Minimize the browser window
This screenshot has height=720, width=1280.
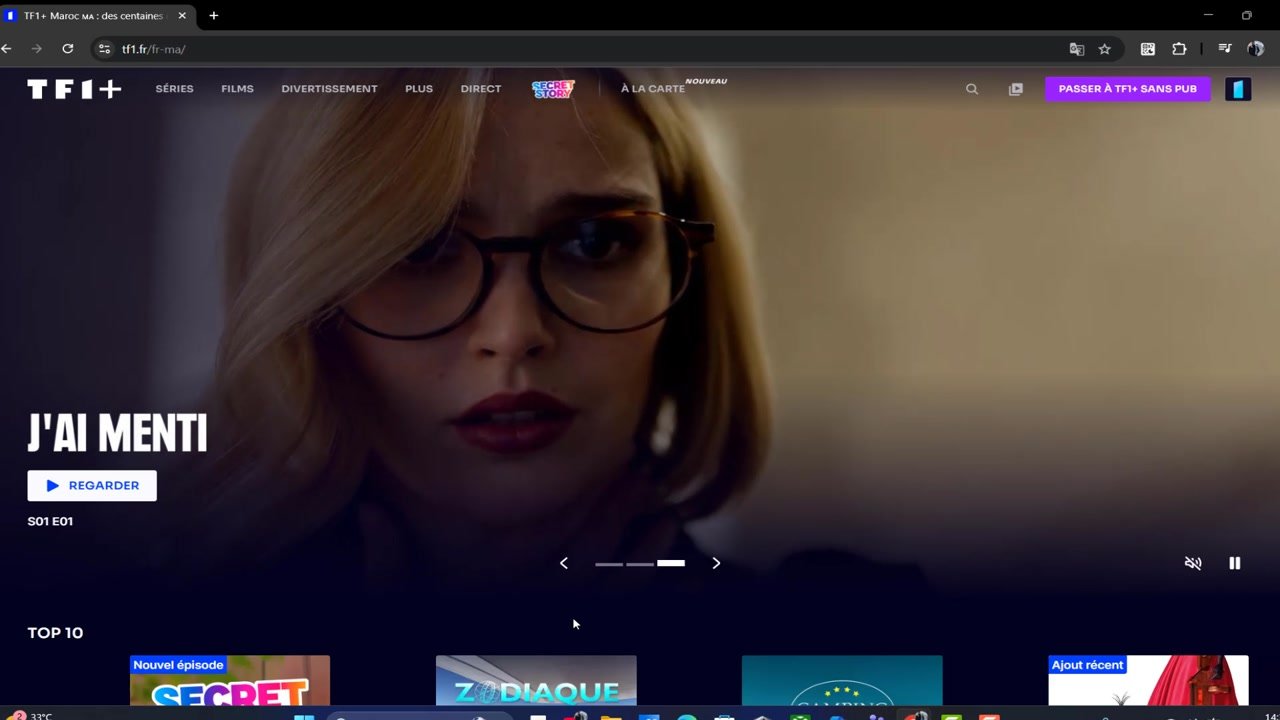click(1208, 15)
